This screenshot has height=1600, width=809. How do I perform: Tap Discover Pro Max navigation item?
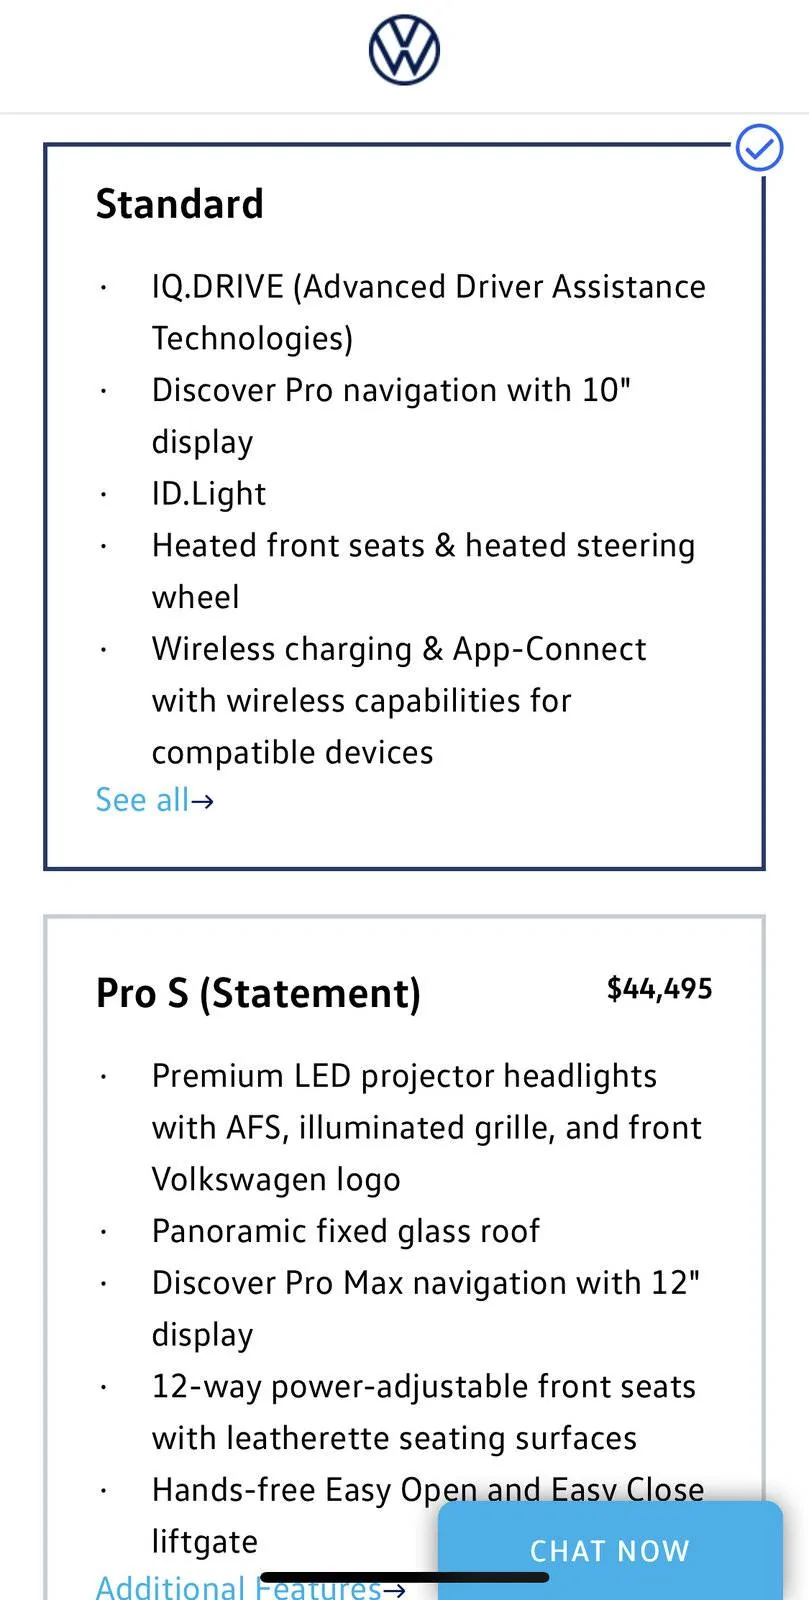426,1308
